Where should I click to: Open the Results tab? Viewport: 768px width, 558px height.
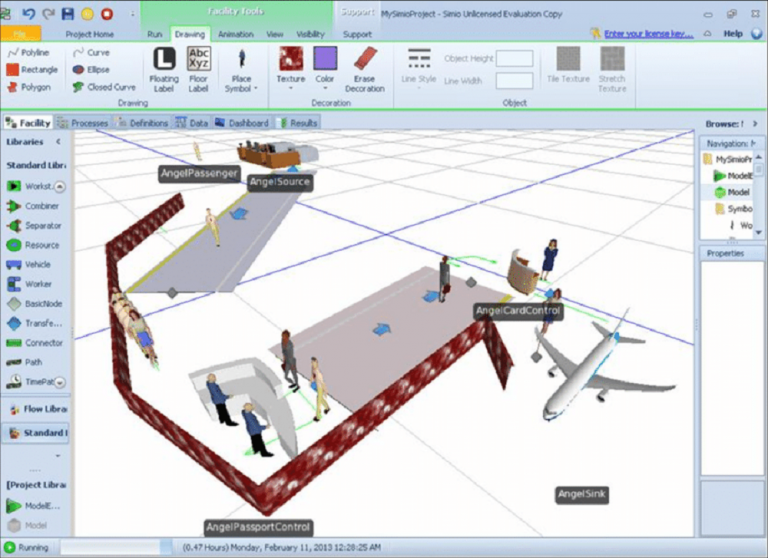[298, 123]
